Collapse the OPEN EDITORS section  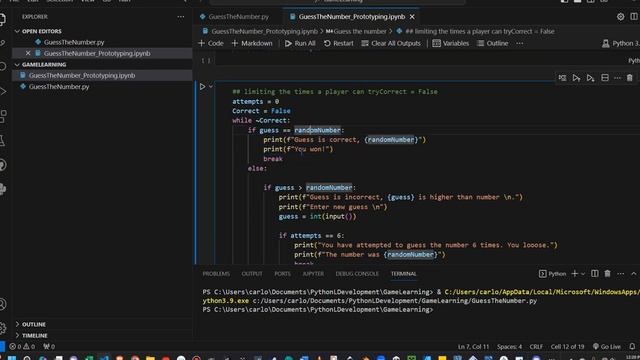(x=42, y=31)
